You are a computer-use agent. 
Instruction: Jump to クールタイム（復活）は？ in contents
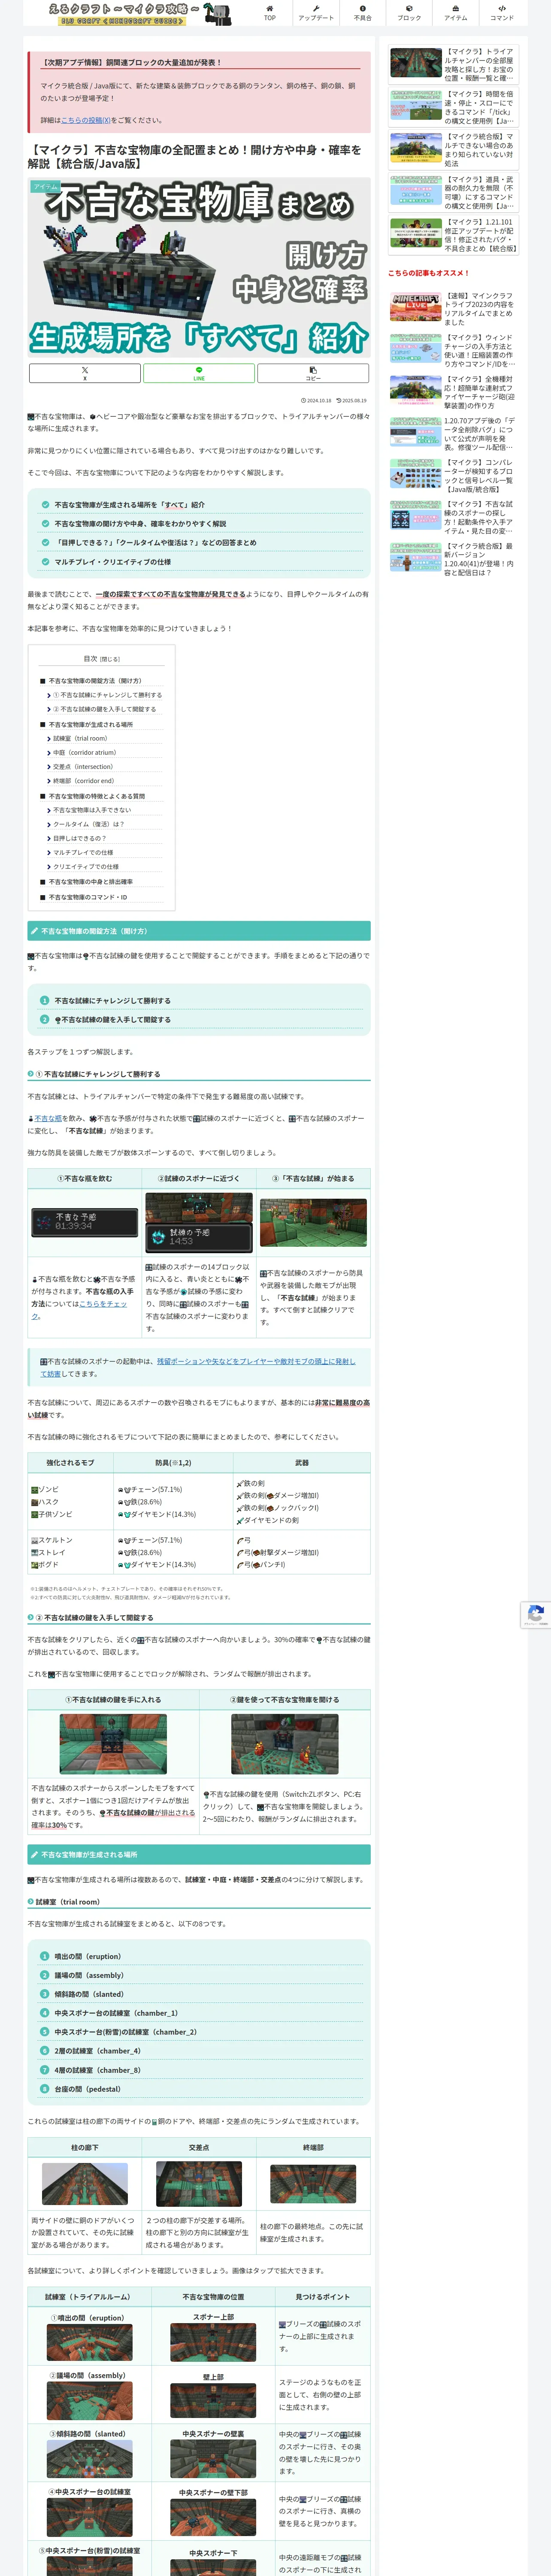[x=89, y=824]
